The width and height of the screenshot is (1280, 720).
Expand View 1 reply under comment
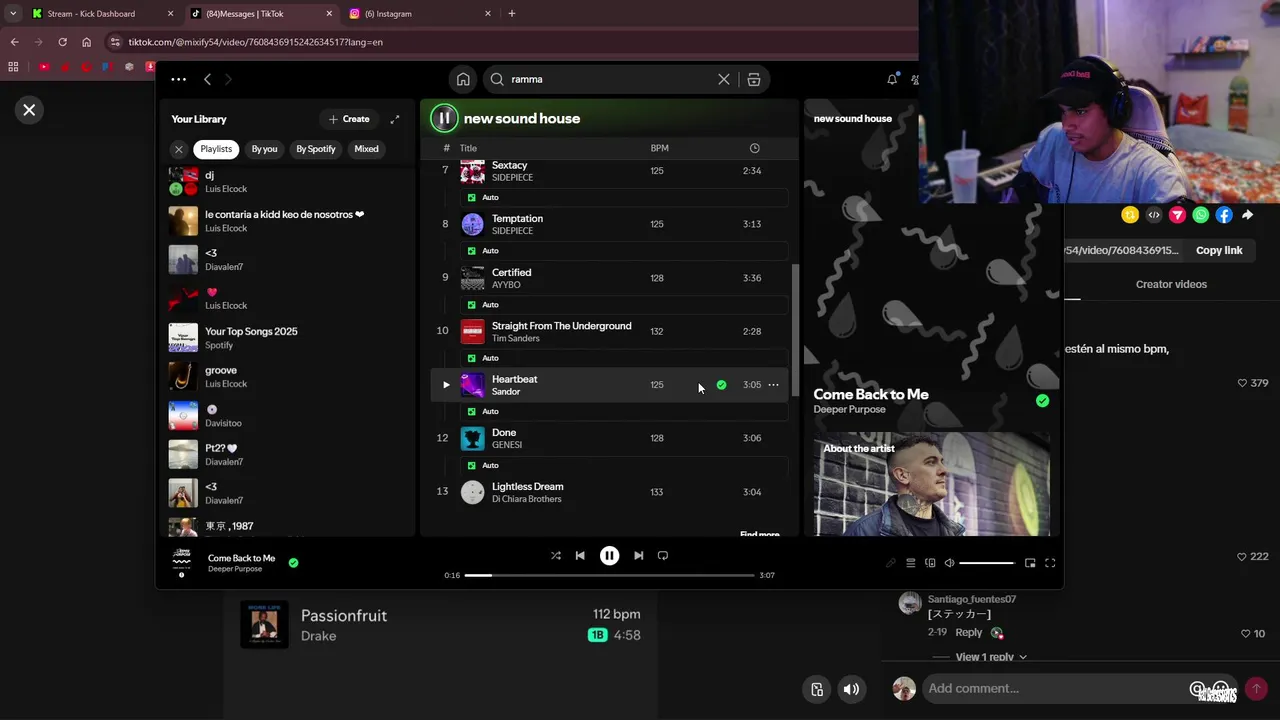click(x=990, y=657)
